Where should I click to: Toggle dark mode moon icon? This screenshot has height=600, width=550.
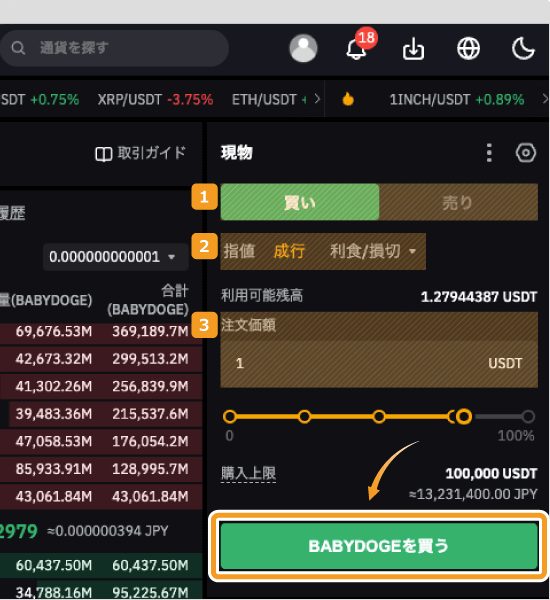click(523, 49)
